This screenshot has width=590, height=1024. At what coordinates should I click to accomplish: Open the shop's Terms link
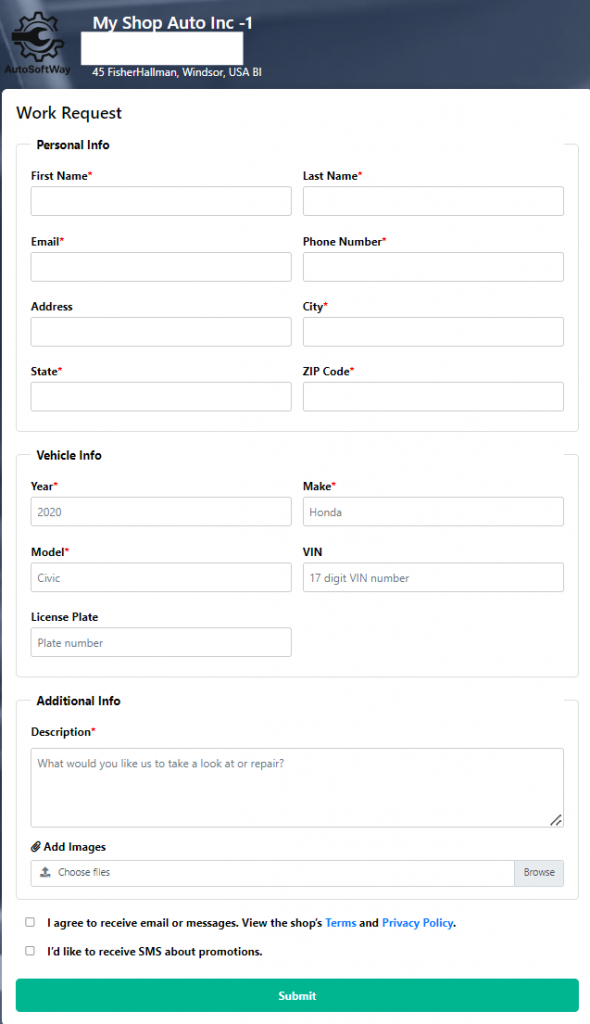pyautogui.click(x=340, y=923)
